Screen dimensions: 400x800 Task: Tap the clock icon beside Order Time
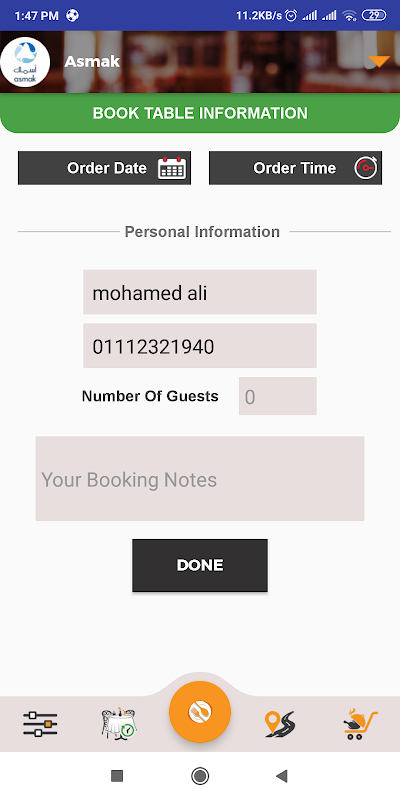click(366, 168)
